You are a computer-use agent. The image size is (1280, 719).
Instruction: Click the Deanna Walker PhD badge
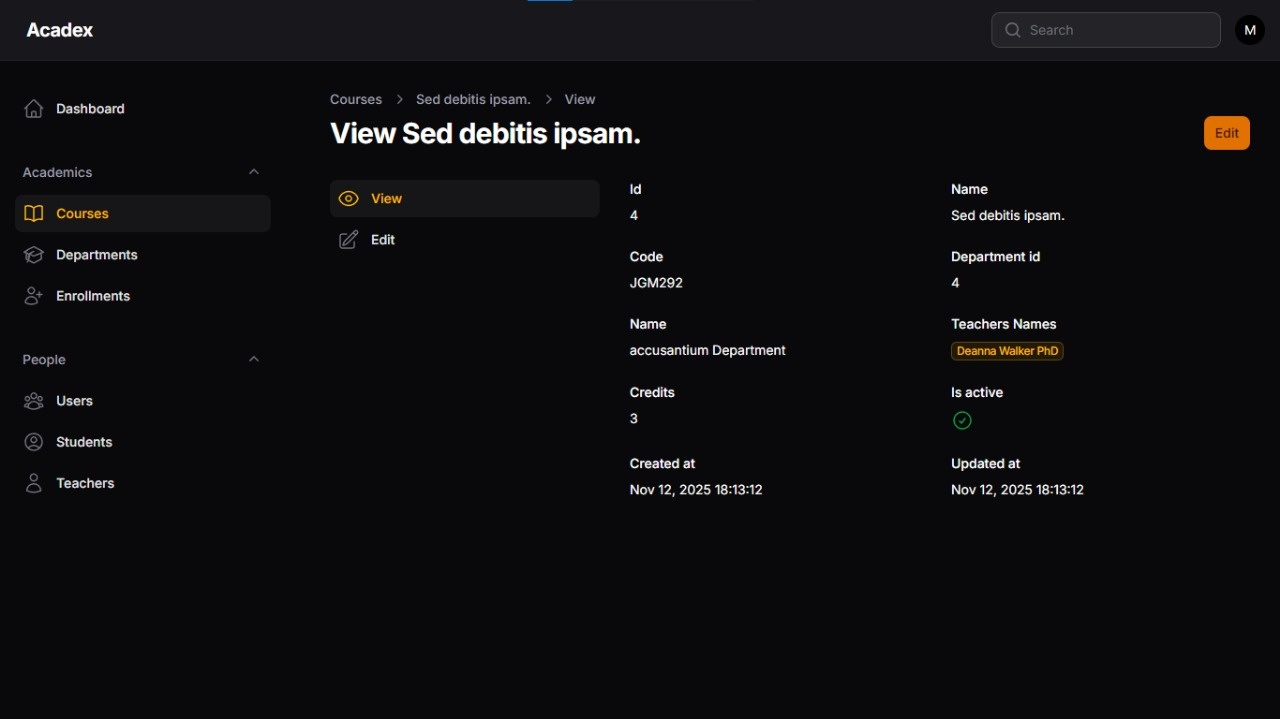click(1007, 351)
